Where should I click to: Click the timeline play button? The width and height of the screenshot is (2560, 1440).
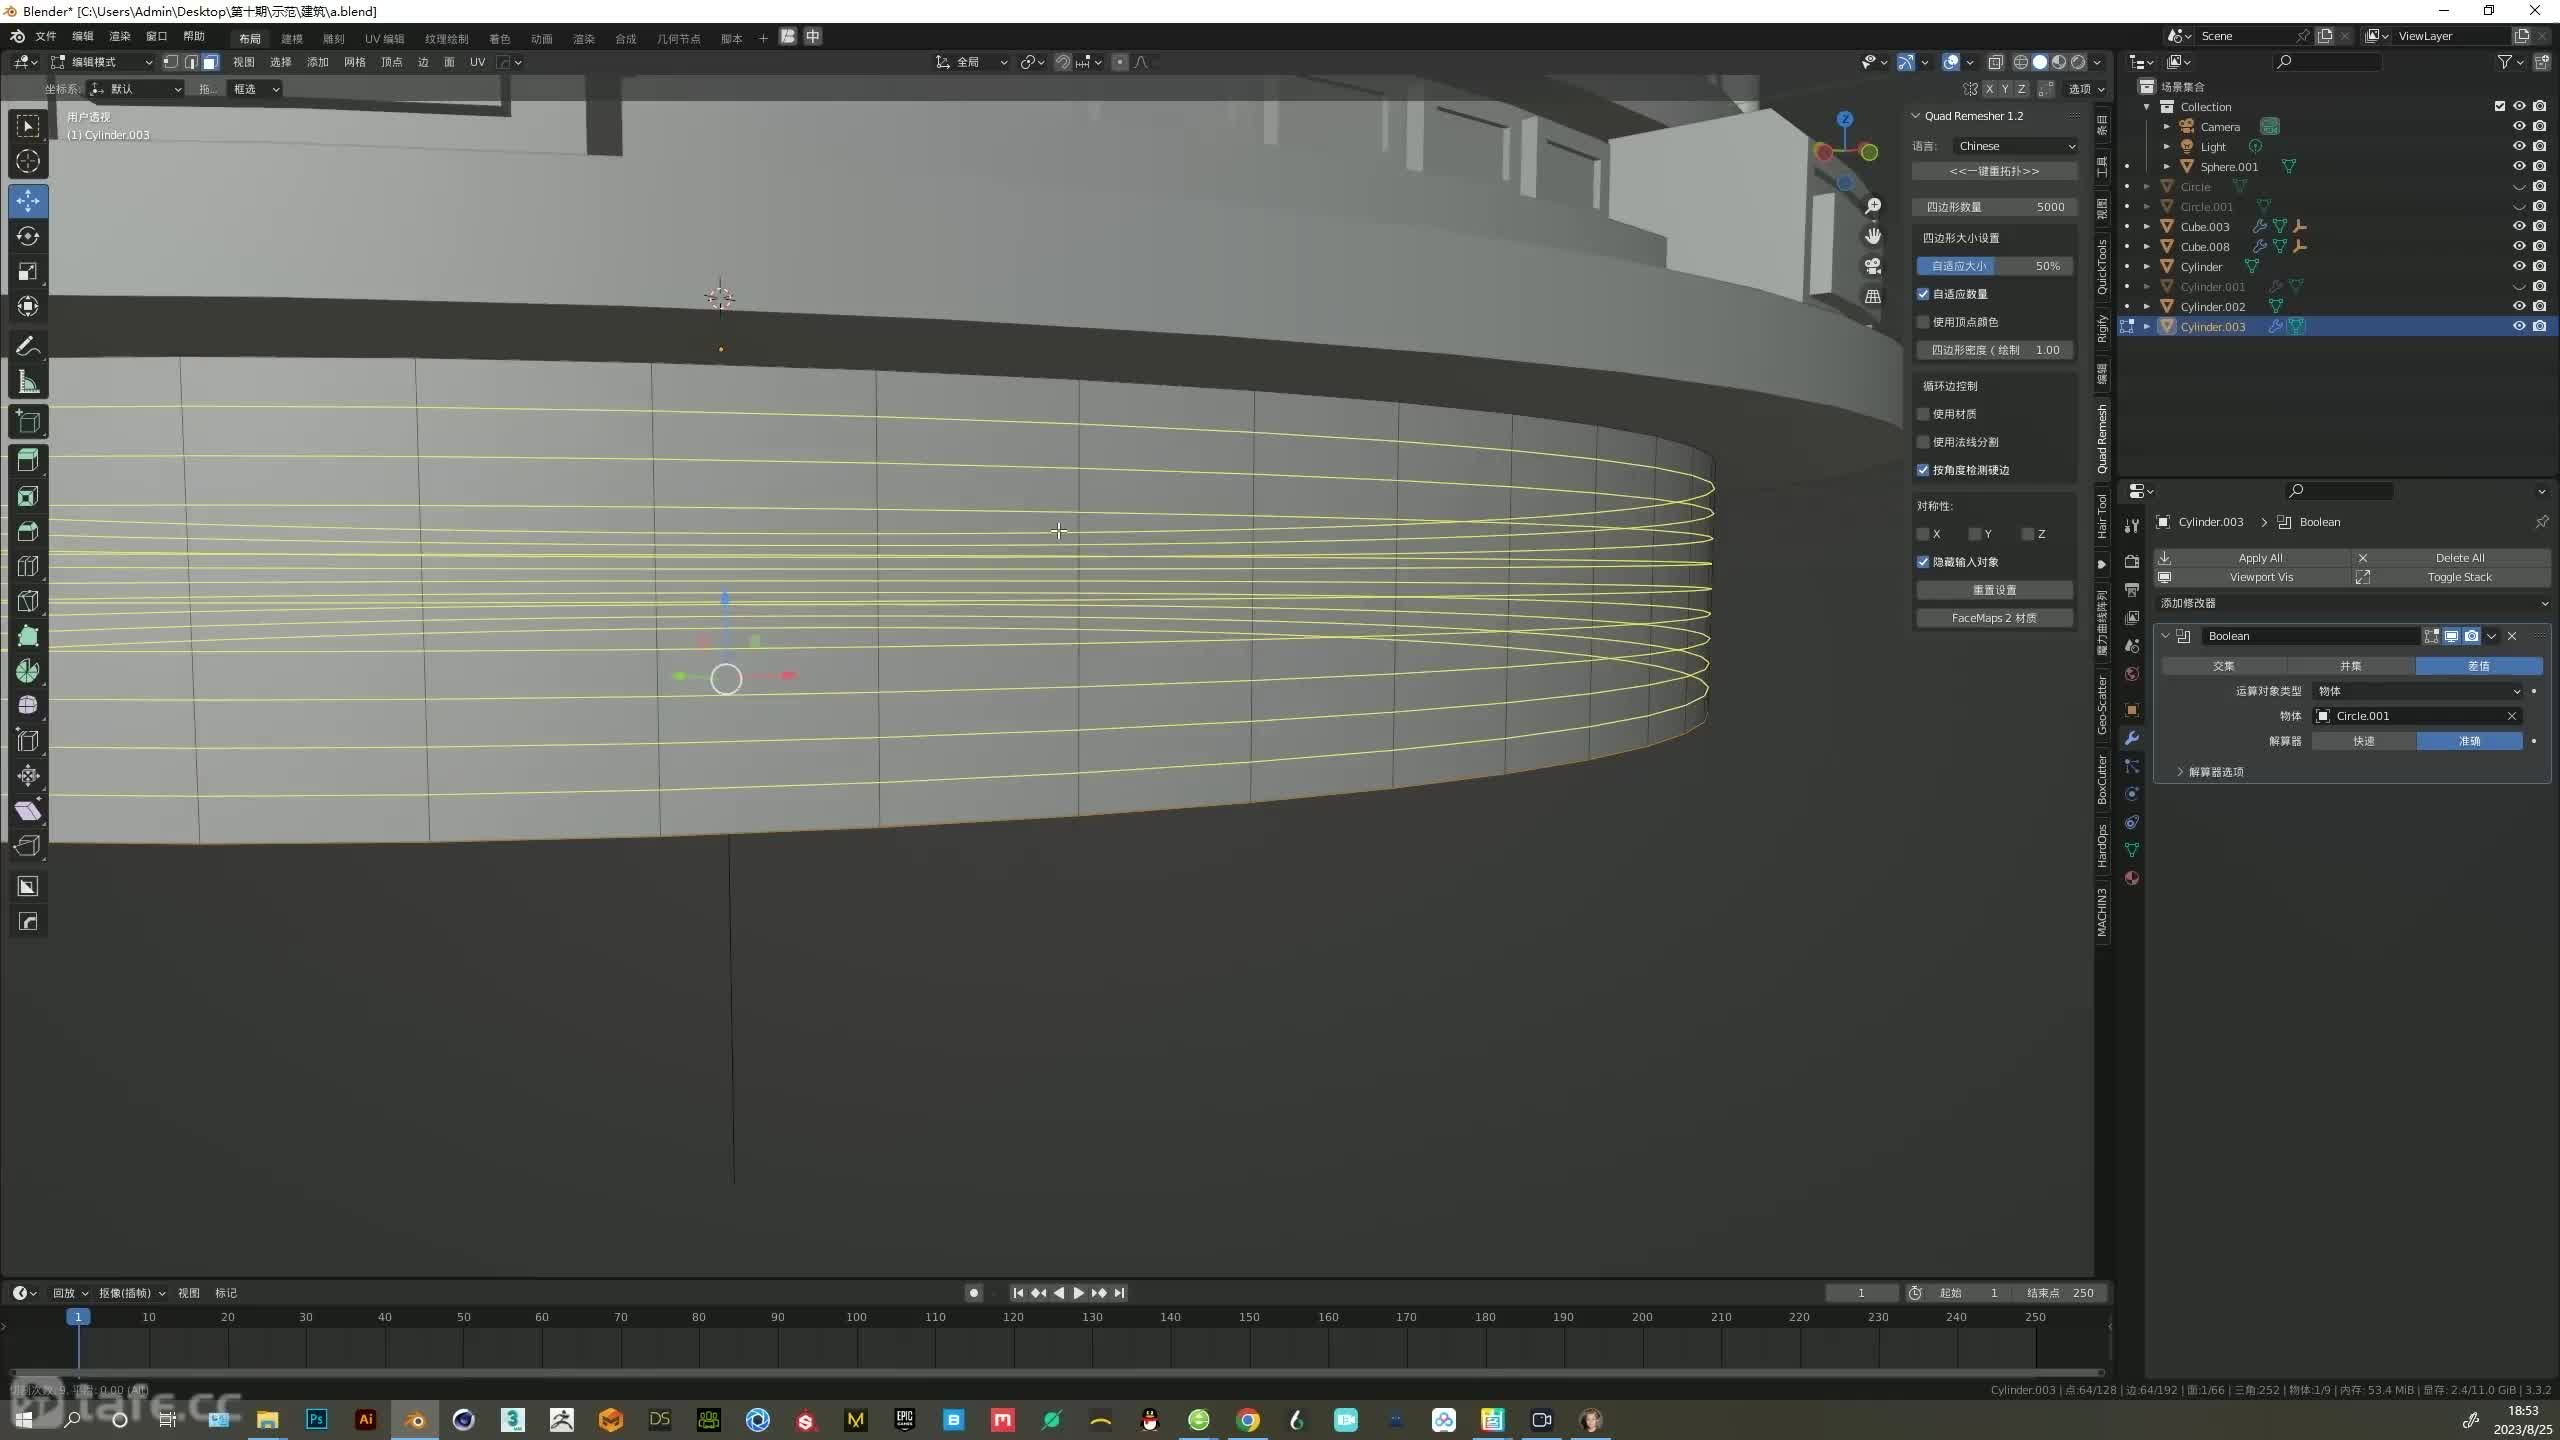[x=1078, y=1293]
